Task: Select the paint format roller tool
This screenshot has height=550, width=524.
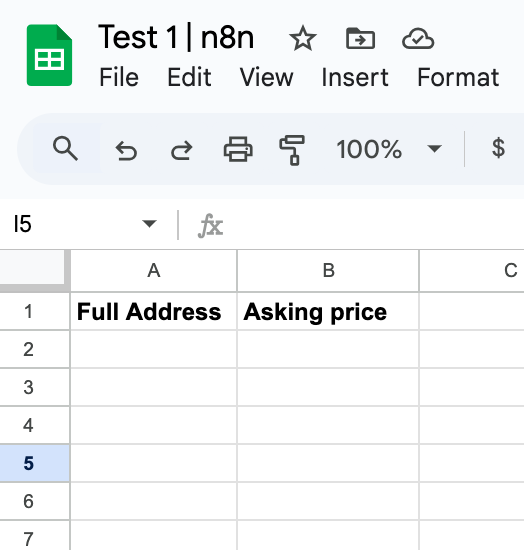Action: click(292, 150)
